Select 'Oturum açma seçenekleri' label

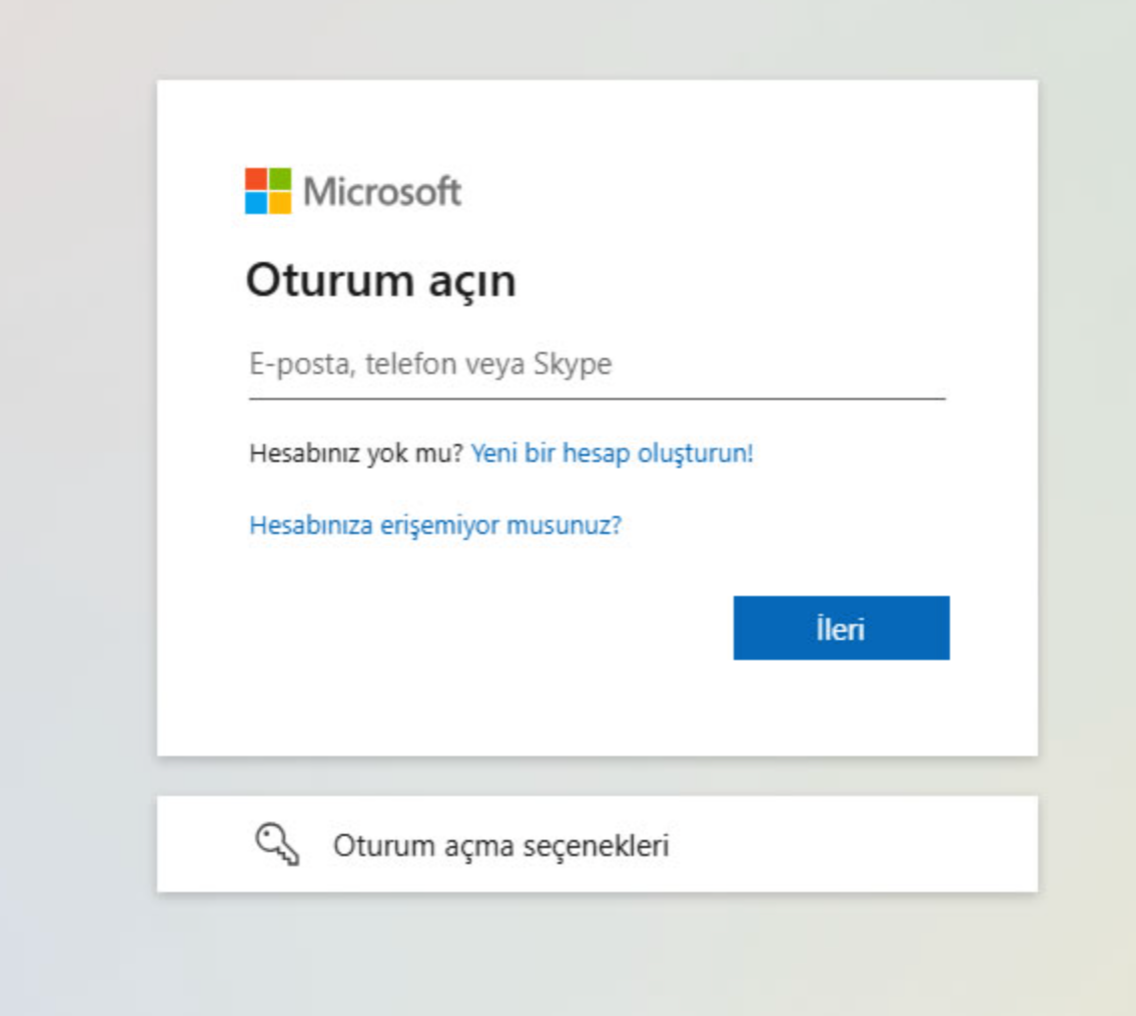click(501, 846)
